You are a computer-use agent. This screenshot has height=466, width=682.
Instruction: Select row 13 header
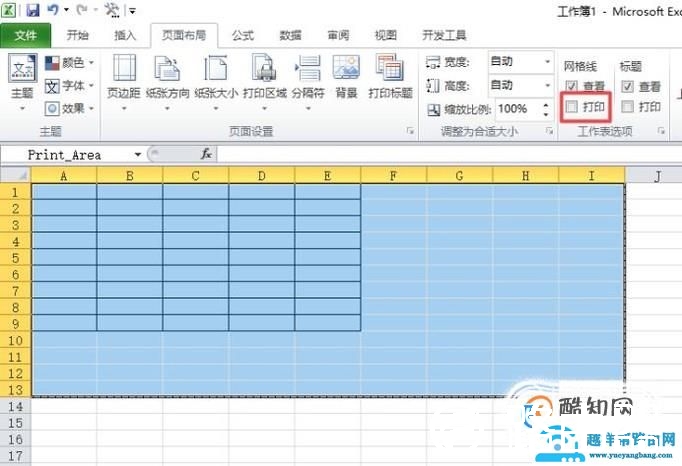[16, 390]
